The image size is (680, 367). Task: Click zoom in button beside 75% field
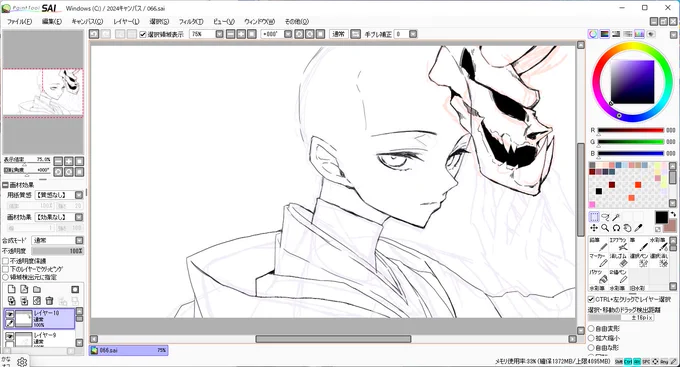click(241, 34)
